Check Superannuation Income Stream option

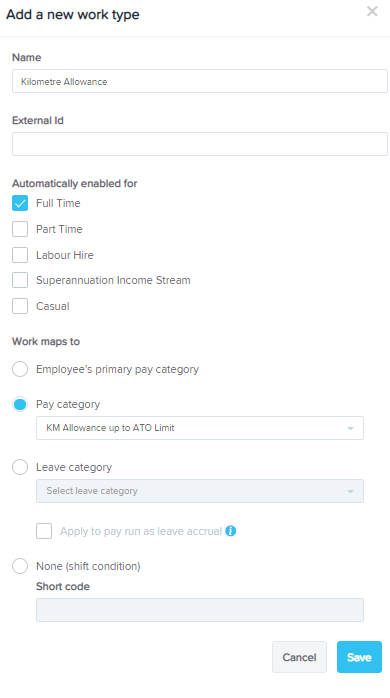click(x=20, y=280)
